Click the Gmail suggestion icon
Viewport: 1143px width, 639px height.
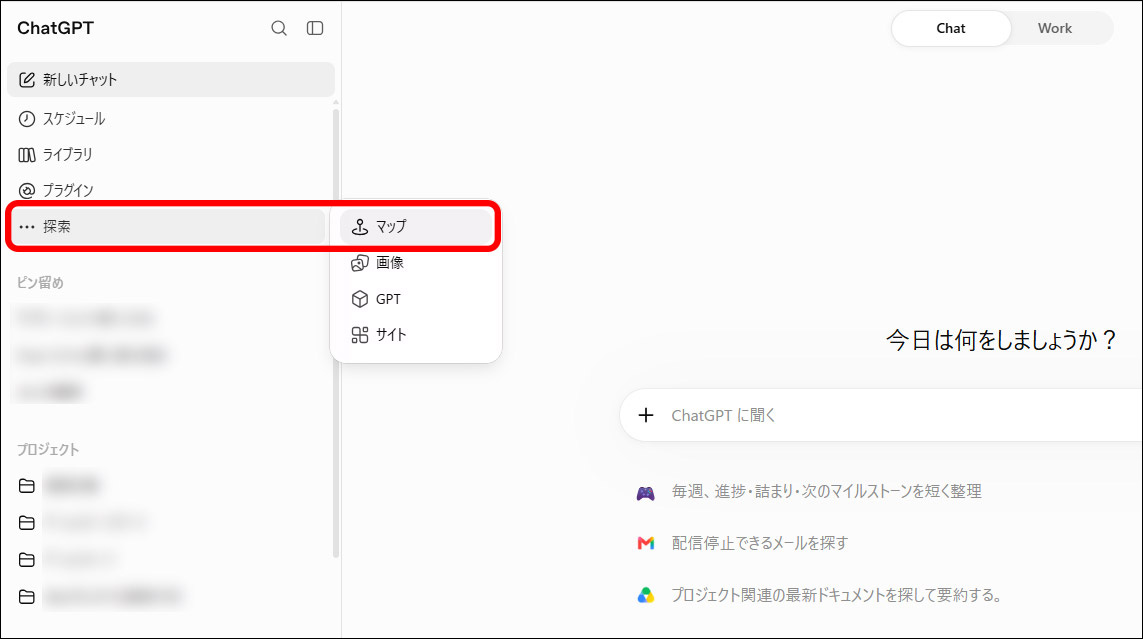646,544
